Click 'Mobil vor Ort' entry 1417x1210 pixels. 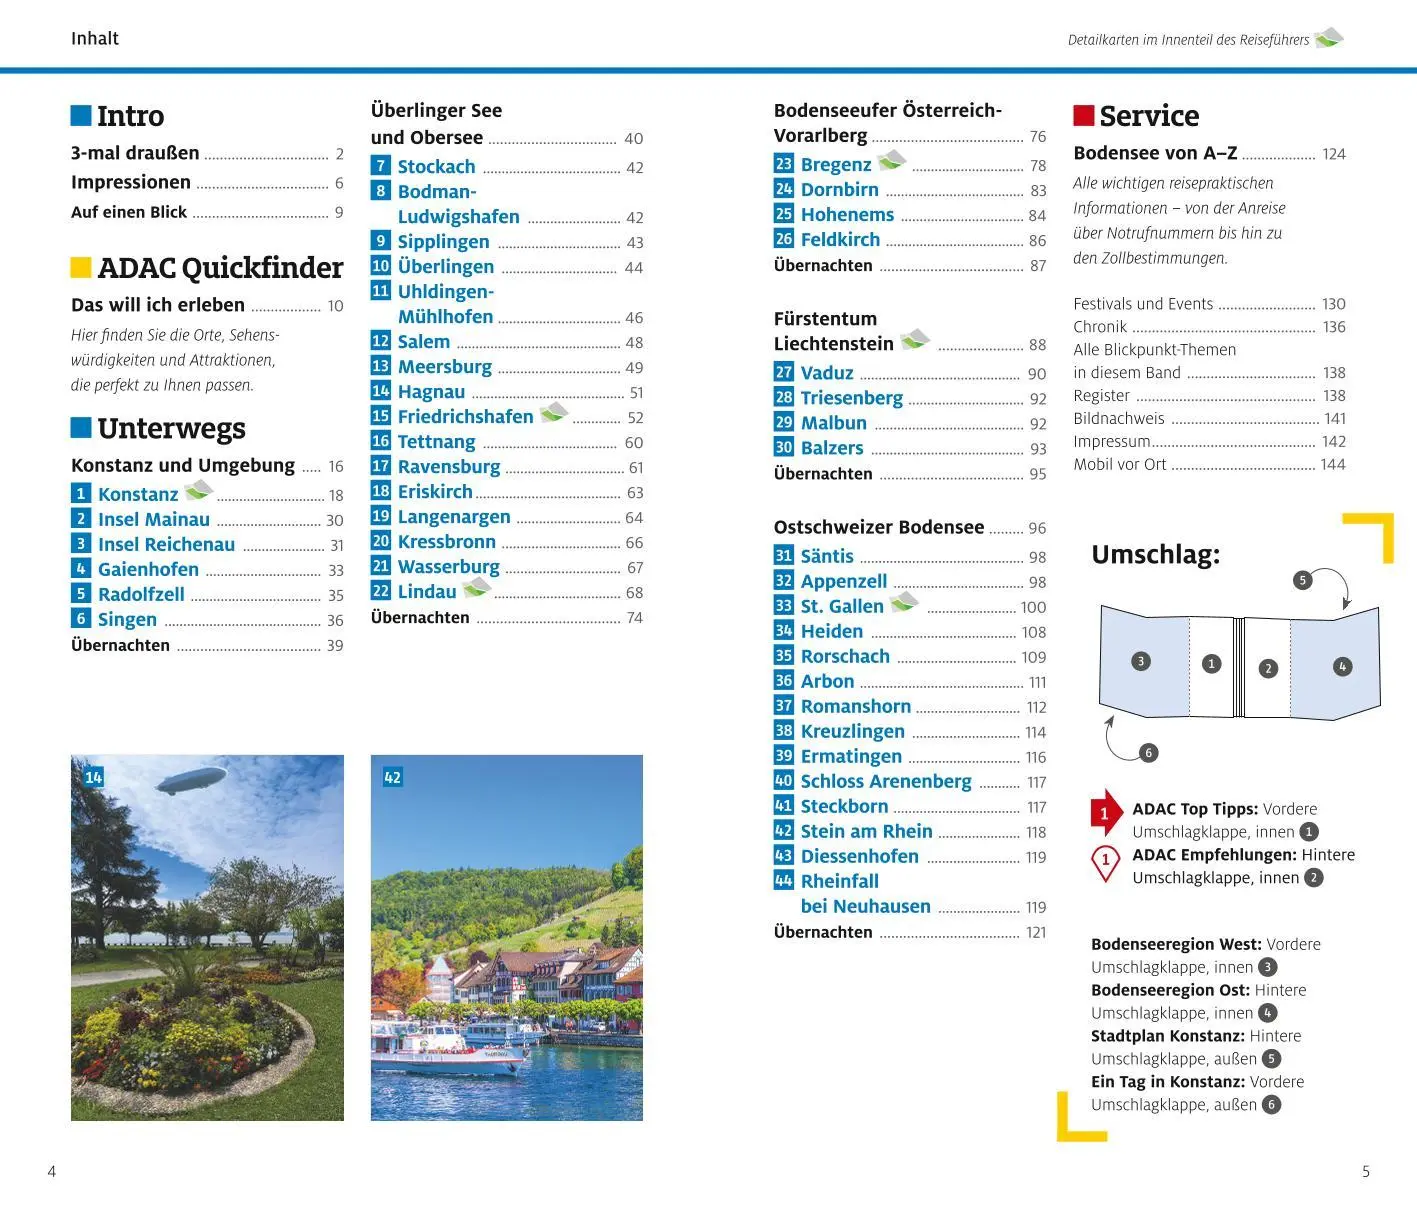point(1210,465)
